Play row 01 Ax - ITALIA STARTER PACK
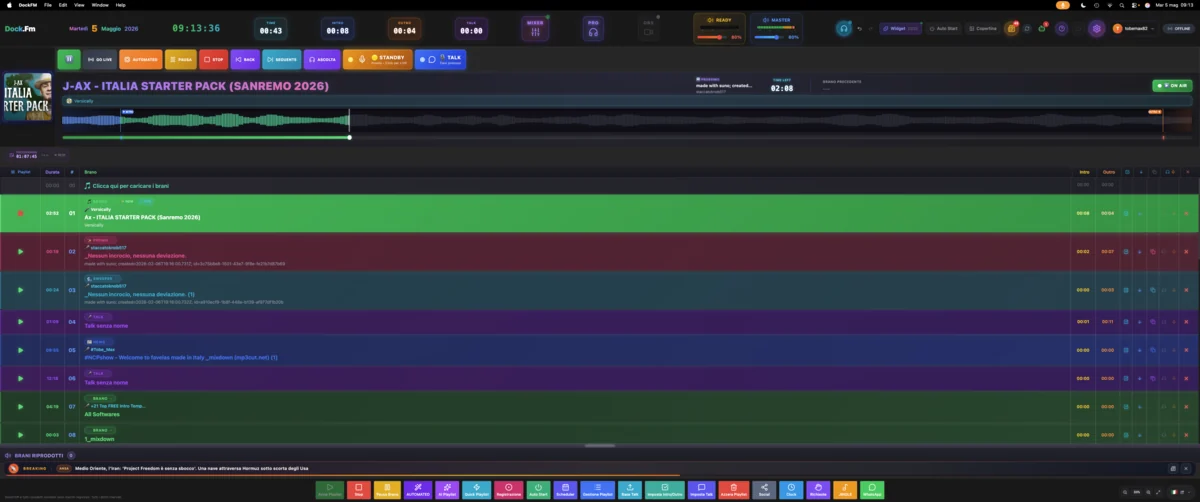The height and width of the screenshot is (502, 1200). (x=20, y=213)
